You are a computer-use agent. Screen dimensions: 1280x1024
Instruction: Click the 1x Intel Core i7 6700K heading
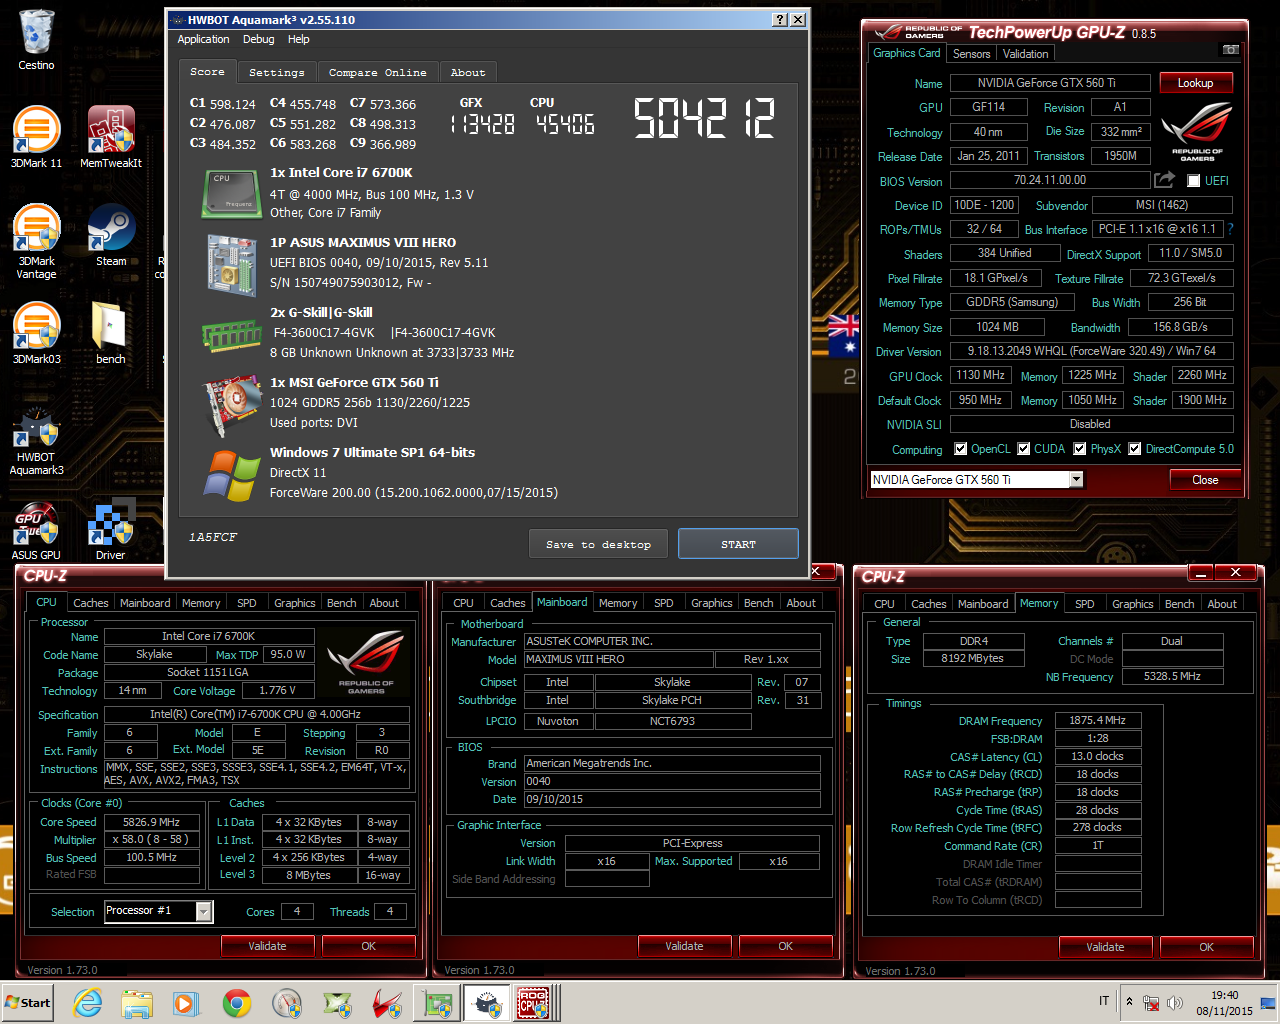(341, 172)
